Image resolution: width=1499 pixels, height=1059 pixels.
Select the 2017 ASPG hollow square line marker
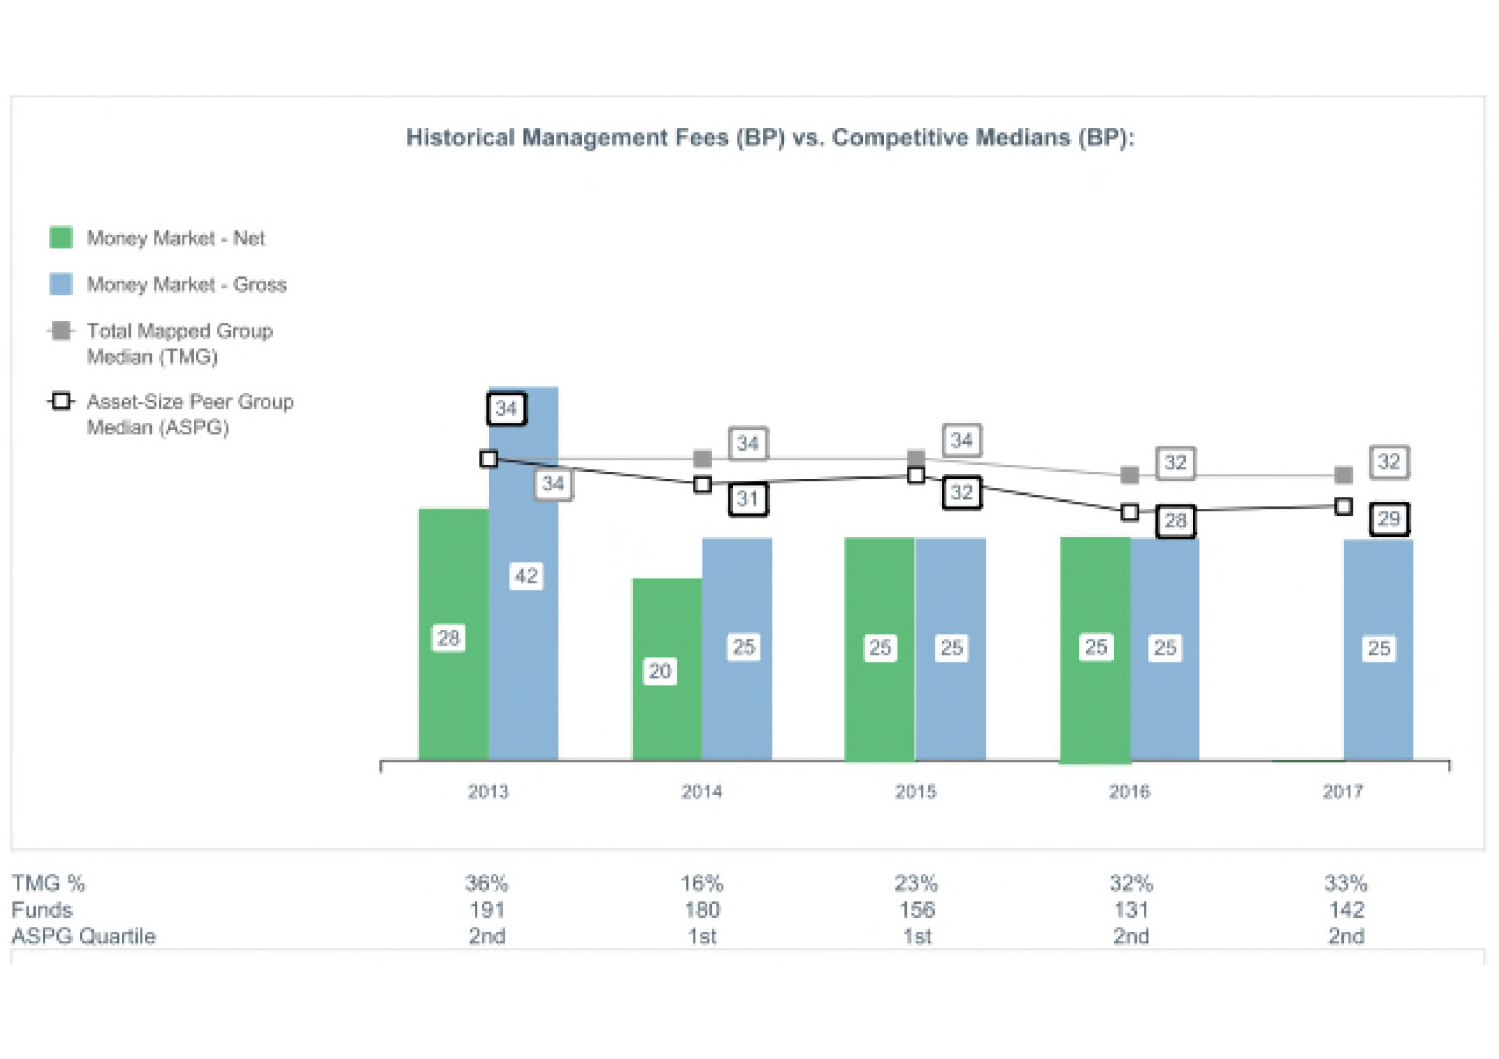(x=1344, y=507)
